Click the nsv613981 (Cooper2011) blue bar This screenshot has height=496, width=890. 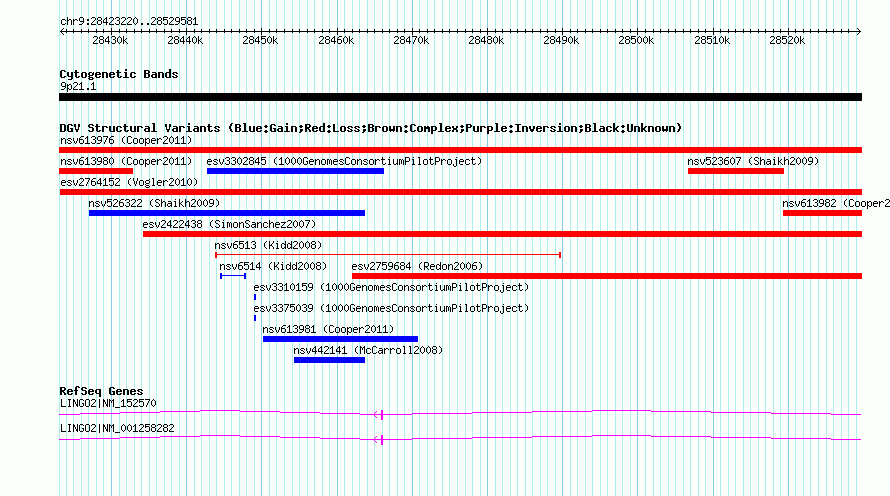tap(340, 339)
